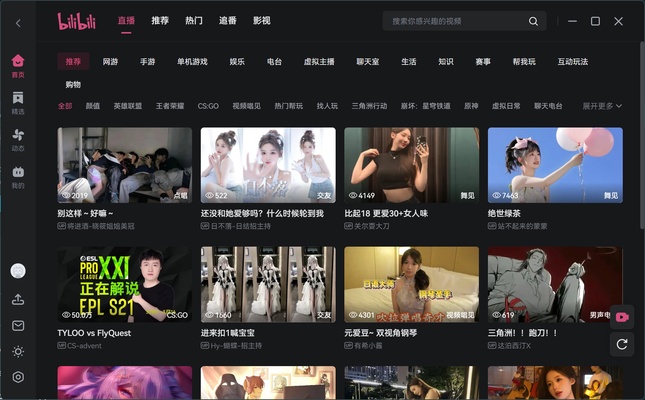Select the 娱乐 live category
Viewport: 645px width, 400px height.
(237, 62)
